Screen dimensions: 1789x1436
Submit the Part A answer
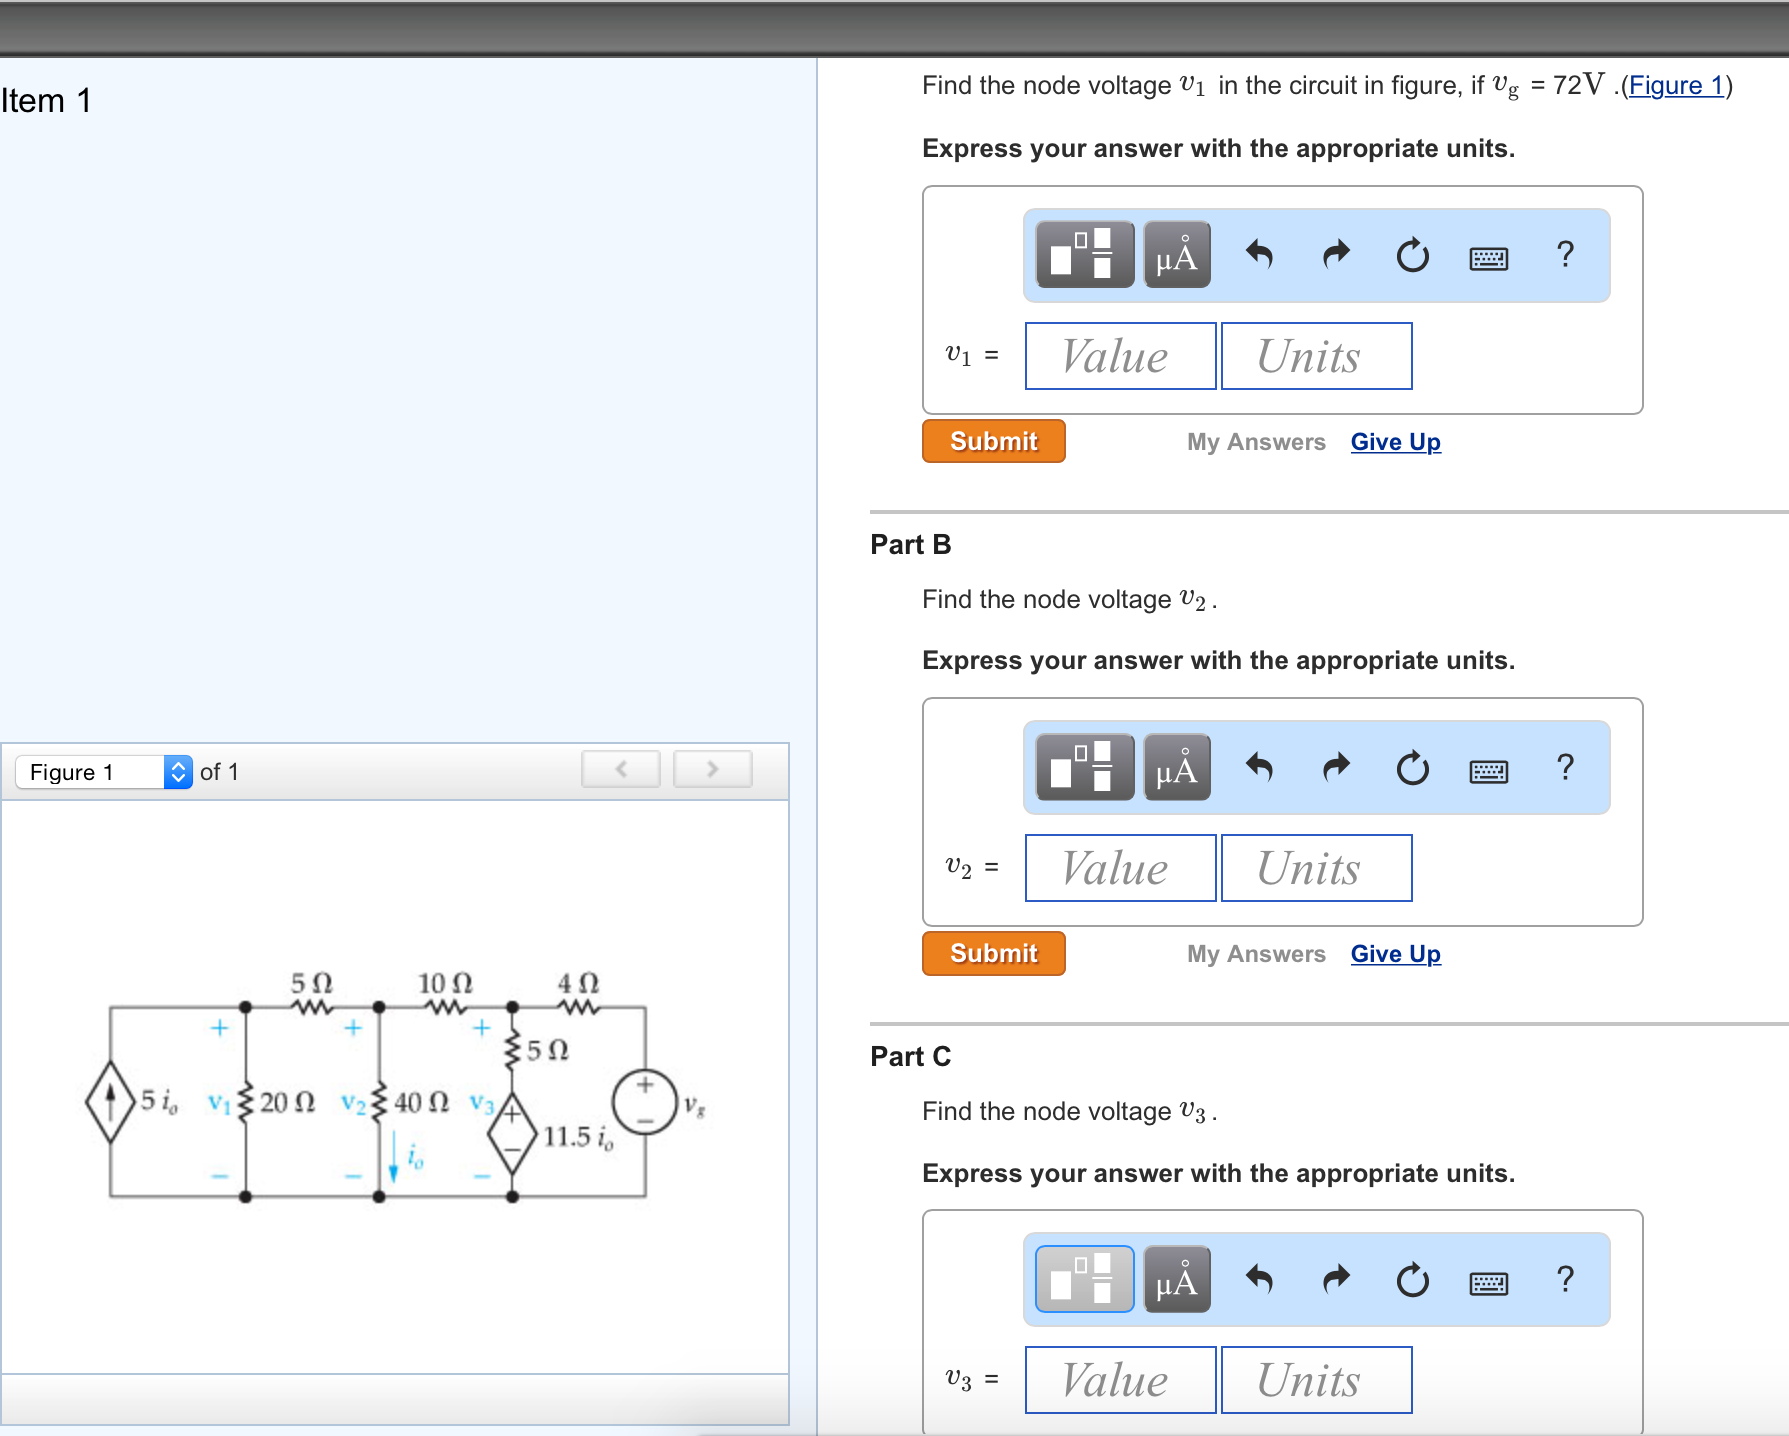tap(992, 440)
